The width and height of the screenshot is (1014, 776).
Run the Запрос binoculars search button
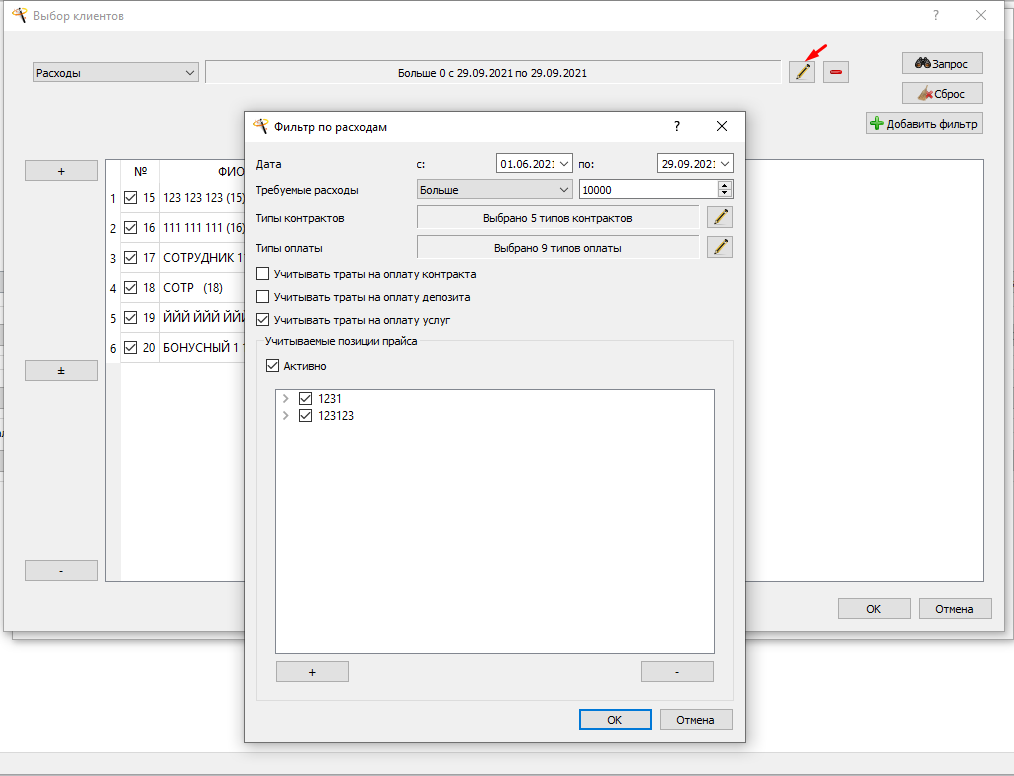click(942, 63)
